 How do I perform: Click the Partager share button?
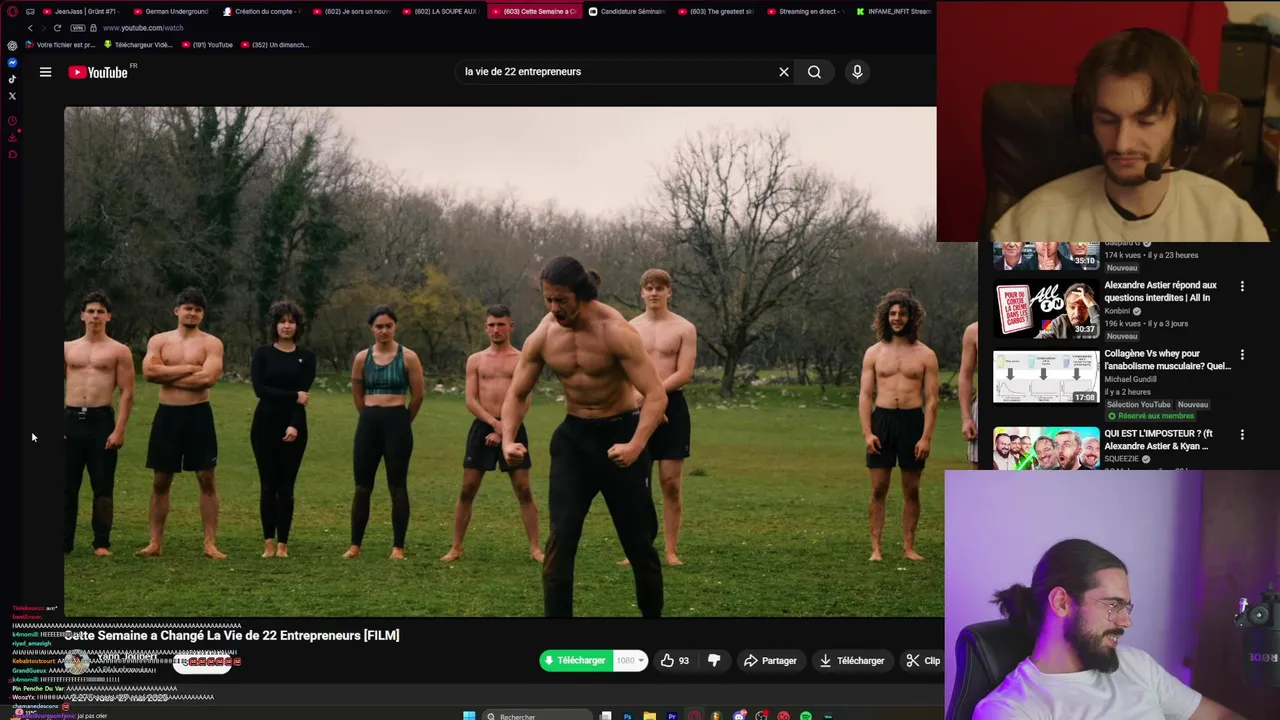pyautogui.click(x=770, y=660)
